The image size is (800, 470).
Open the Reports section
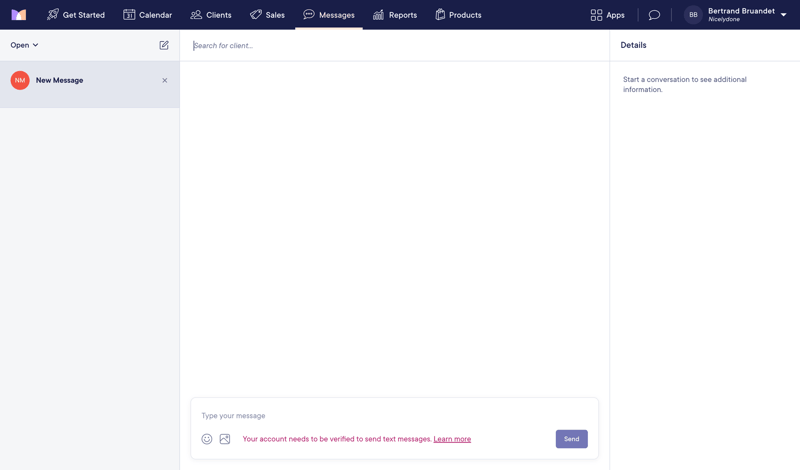pyautogui.click(x=395, y=15)
